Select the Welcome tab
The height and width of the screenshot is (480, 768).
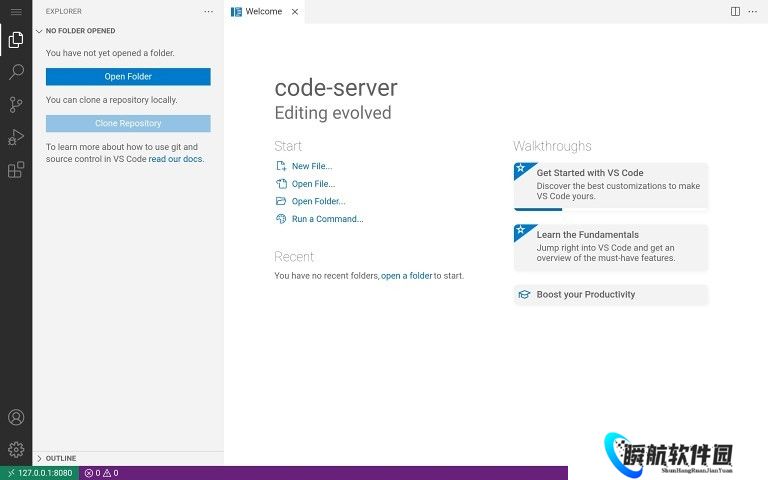263,11
